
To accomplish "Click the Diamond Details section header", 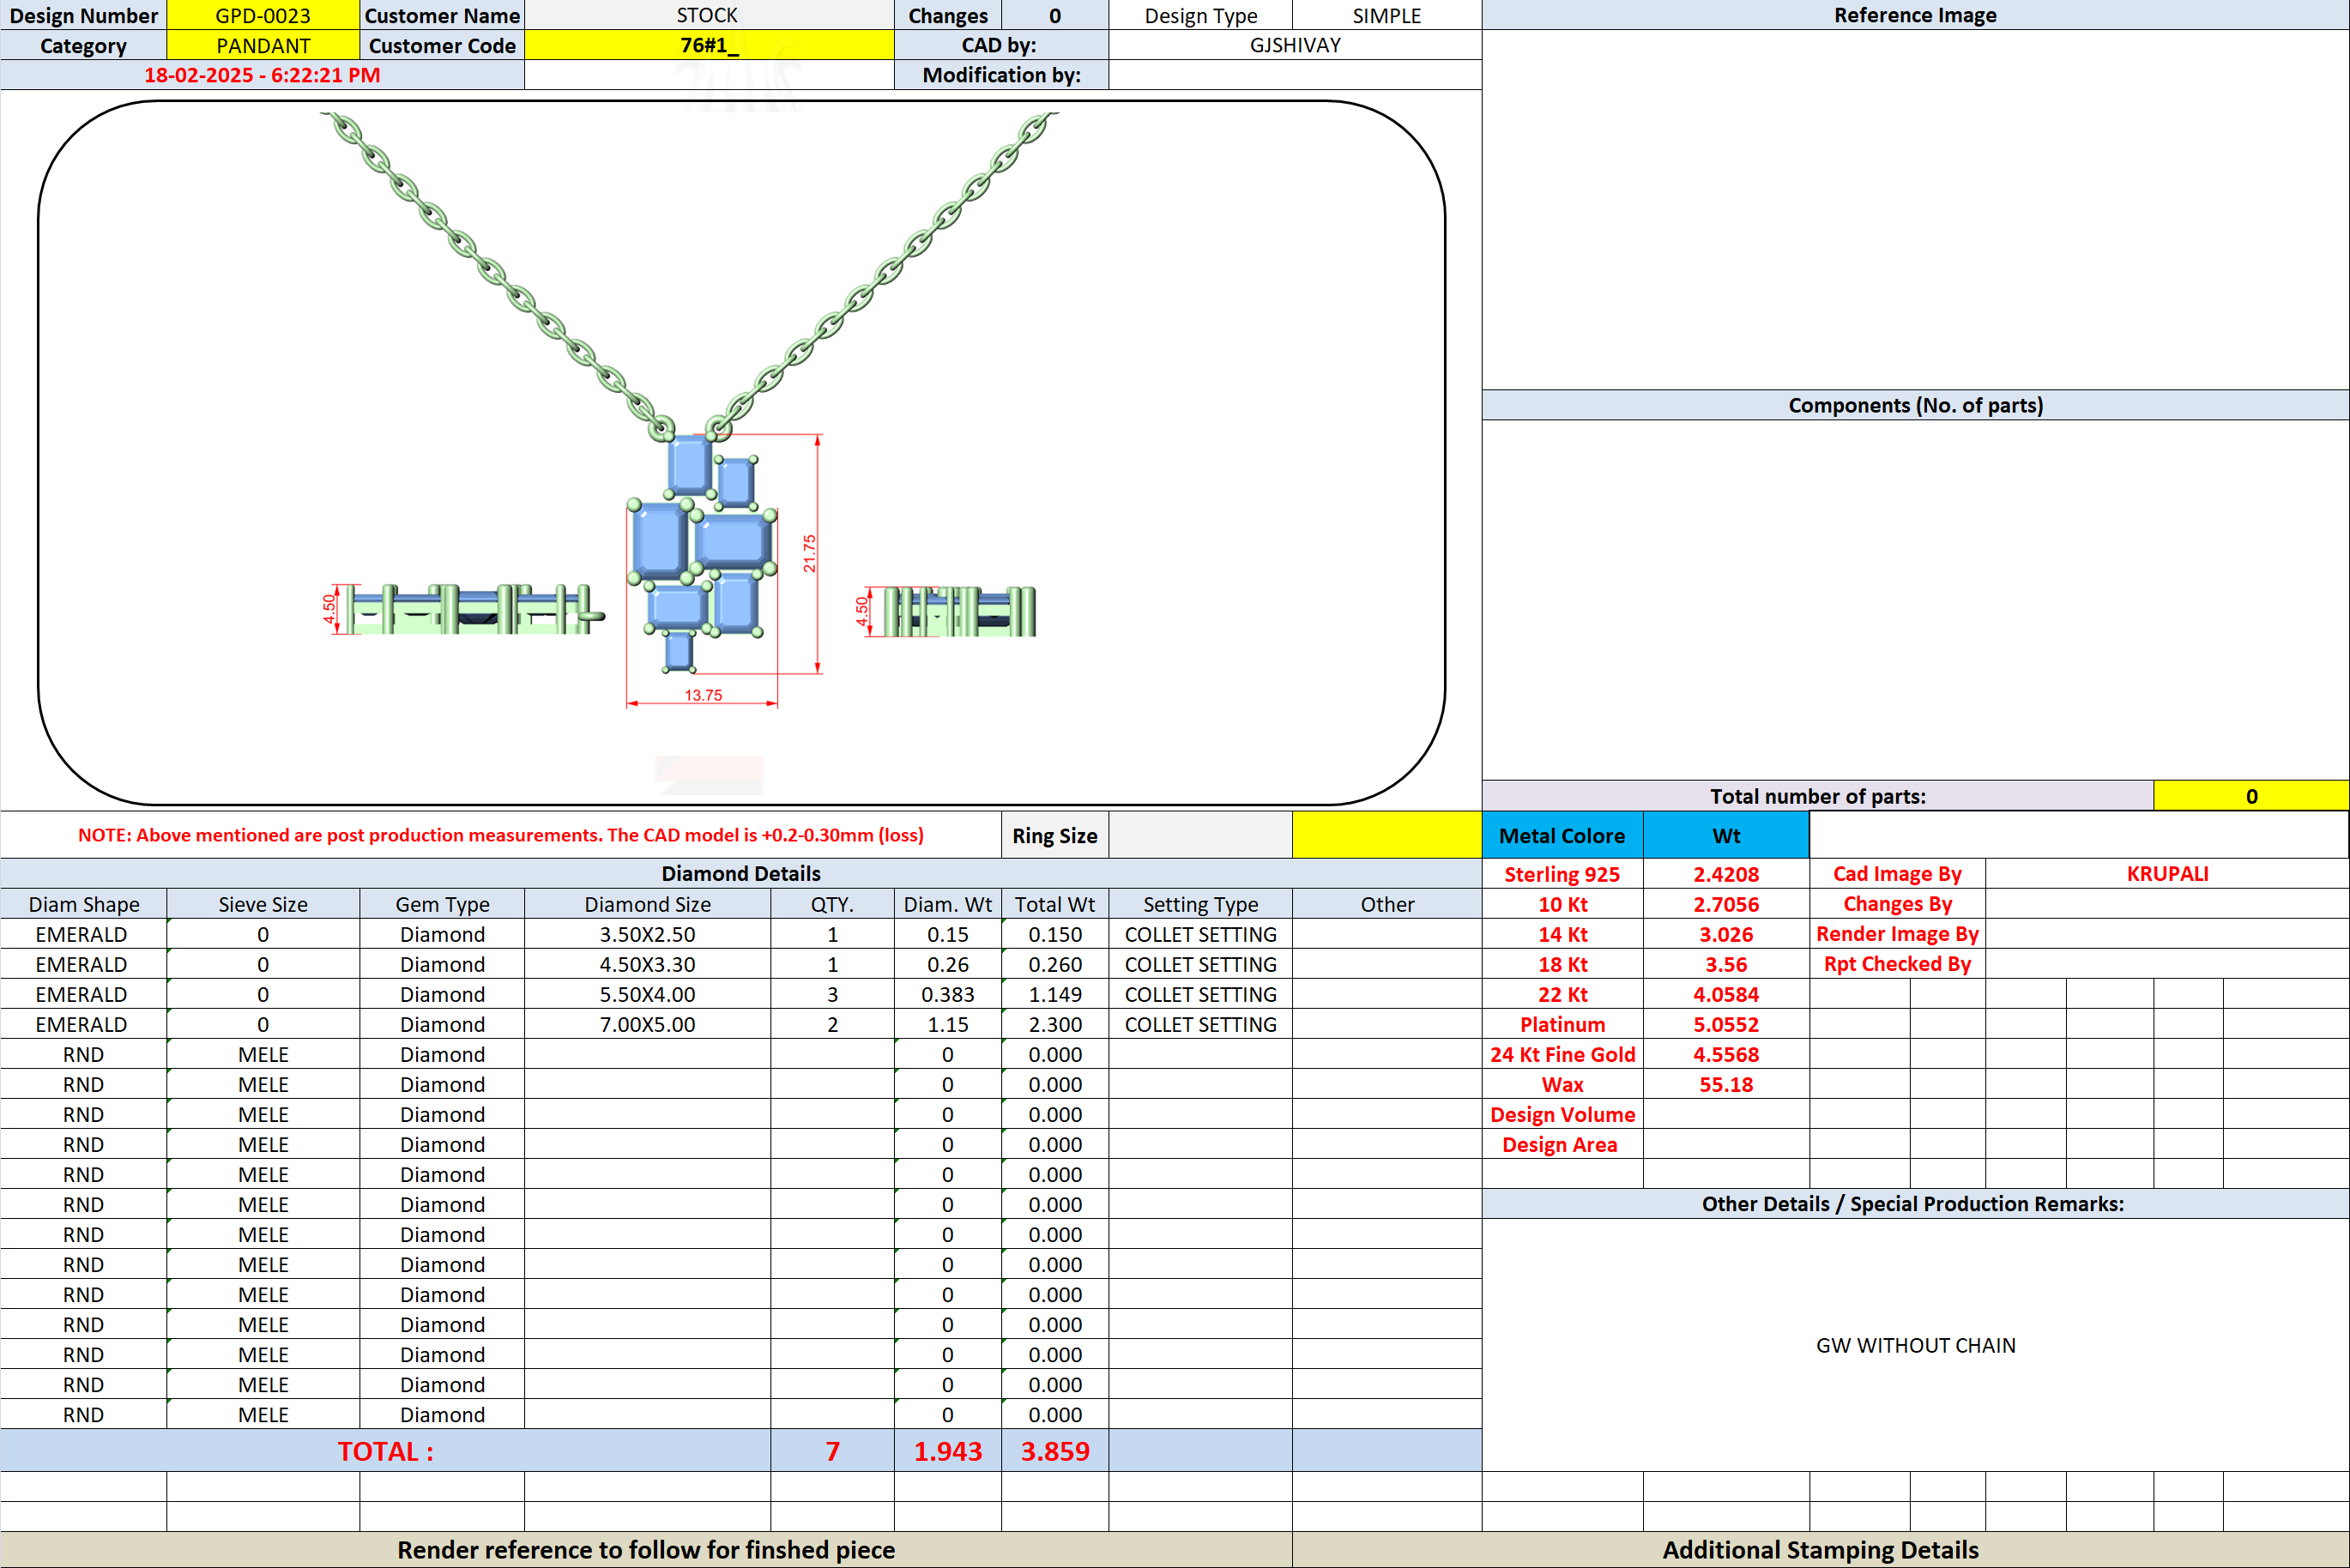I will click(x=741, y=873).
